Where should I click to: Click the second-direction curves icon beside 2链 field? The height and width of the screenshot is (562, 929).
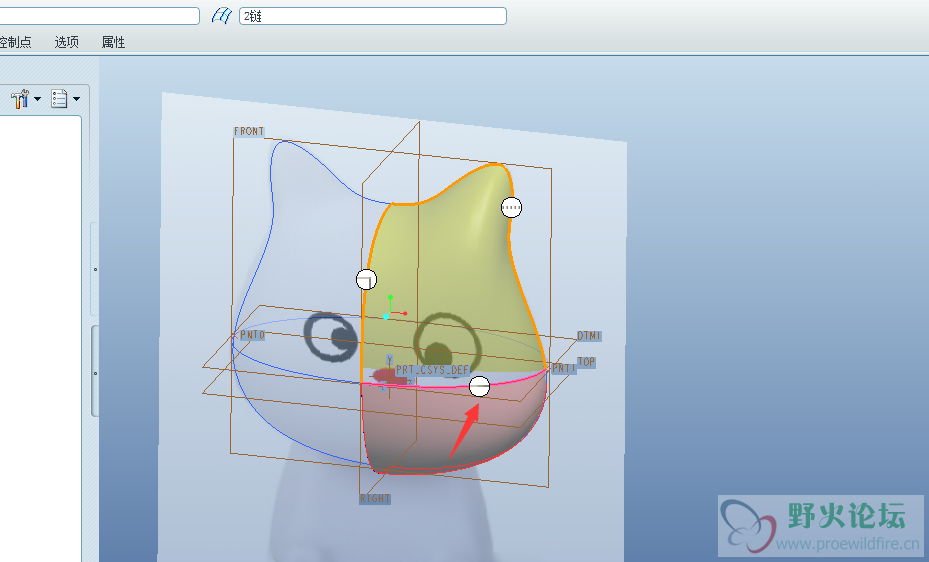pyautogui.click(x=221, y=16)
